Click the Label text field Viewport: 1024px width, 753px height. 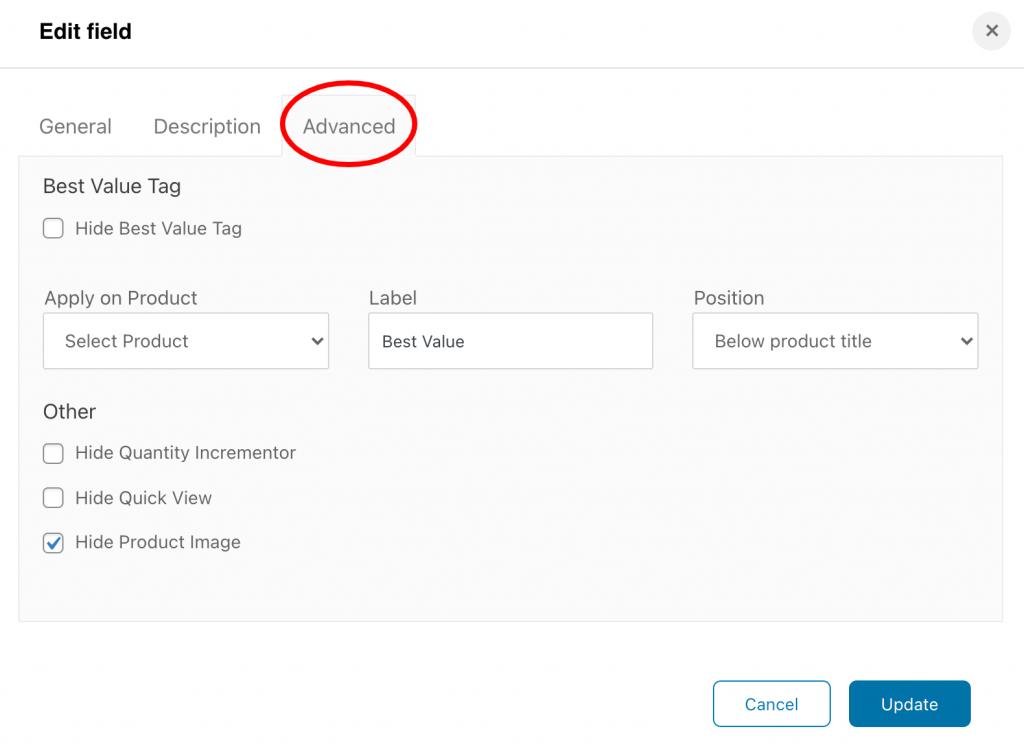tap(510, 341)
